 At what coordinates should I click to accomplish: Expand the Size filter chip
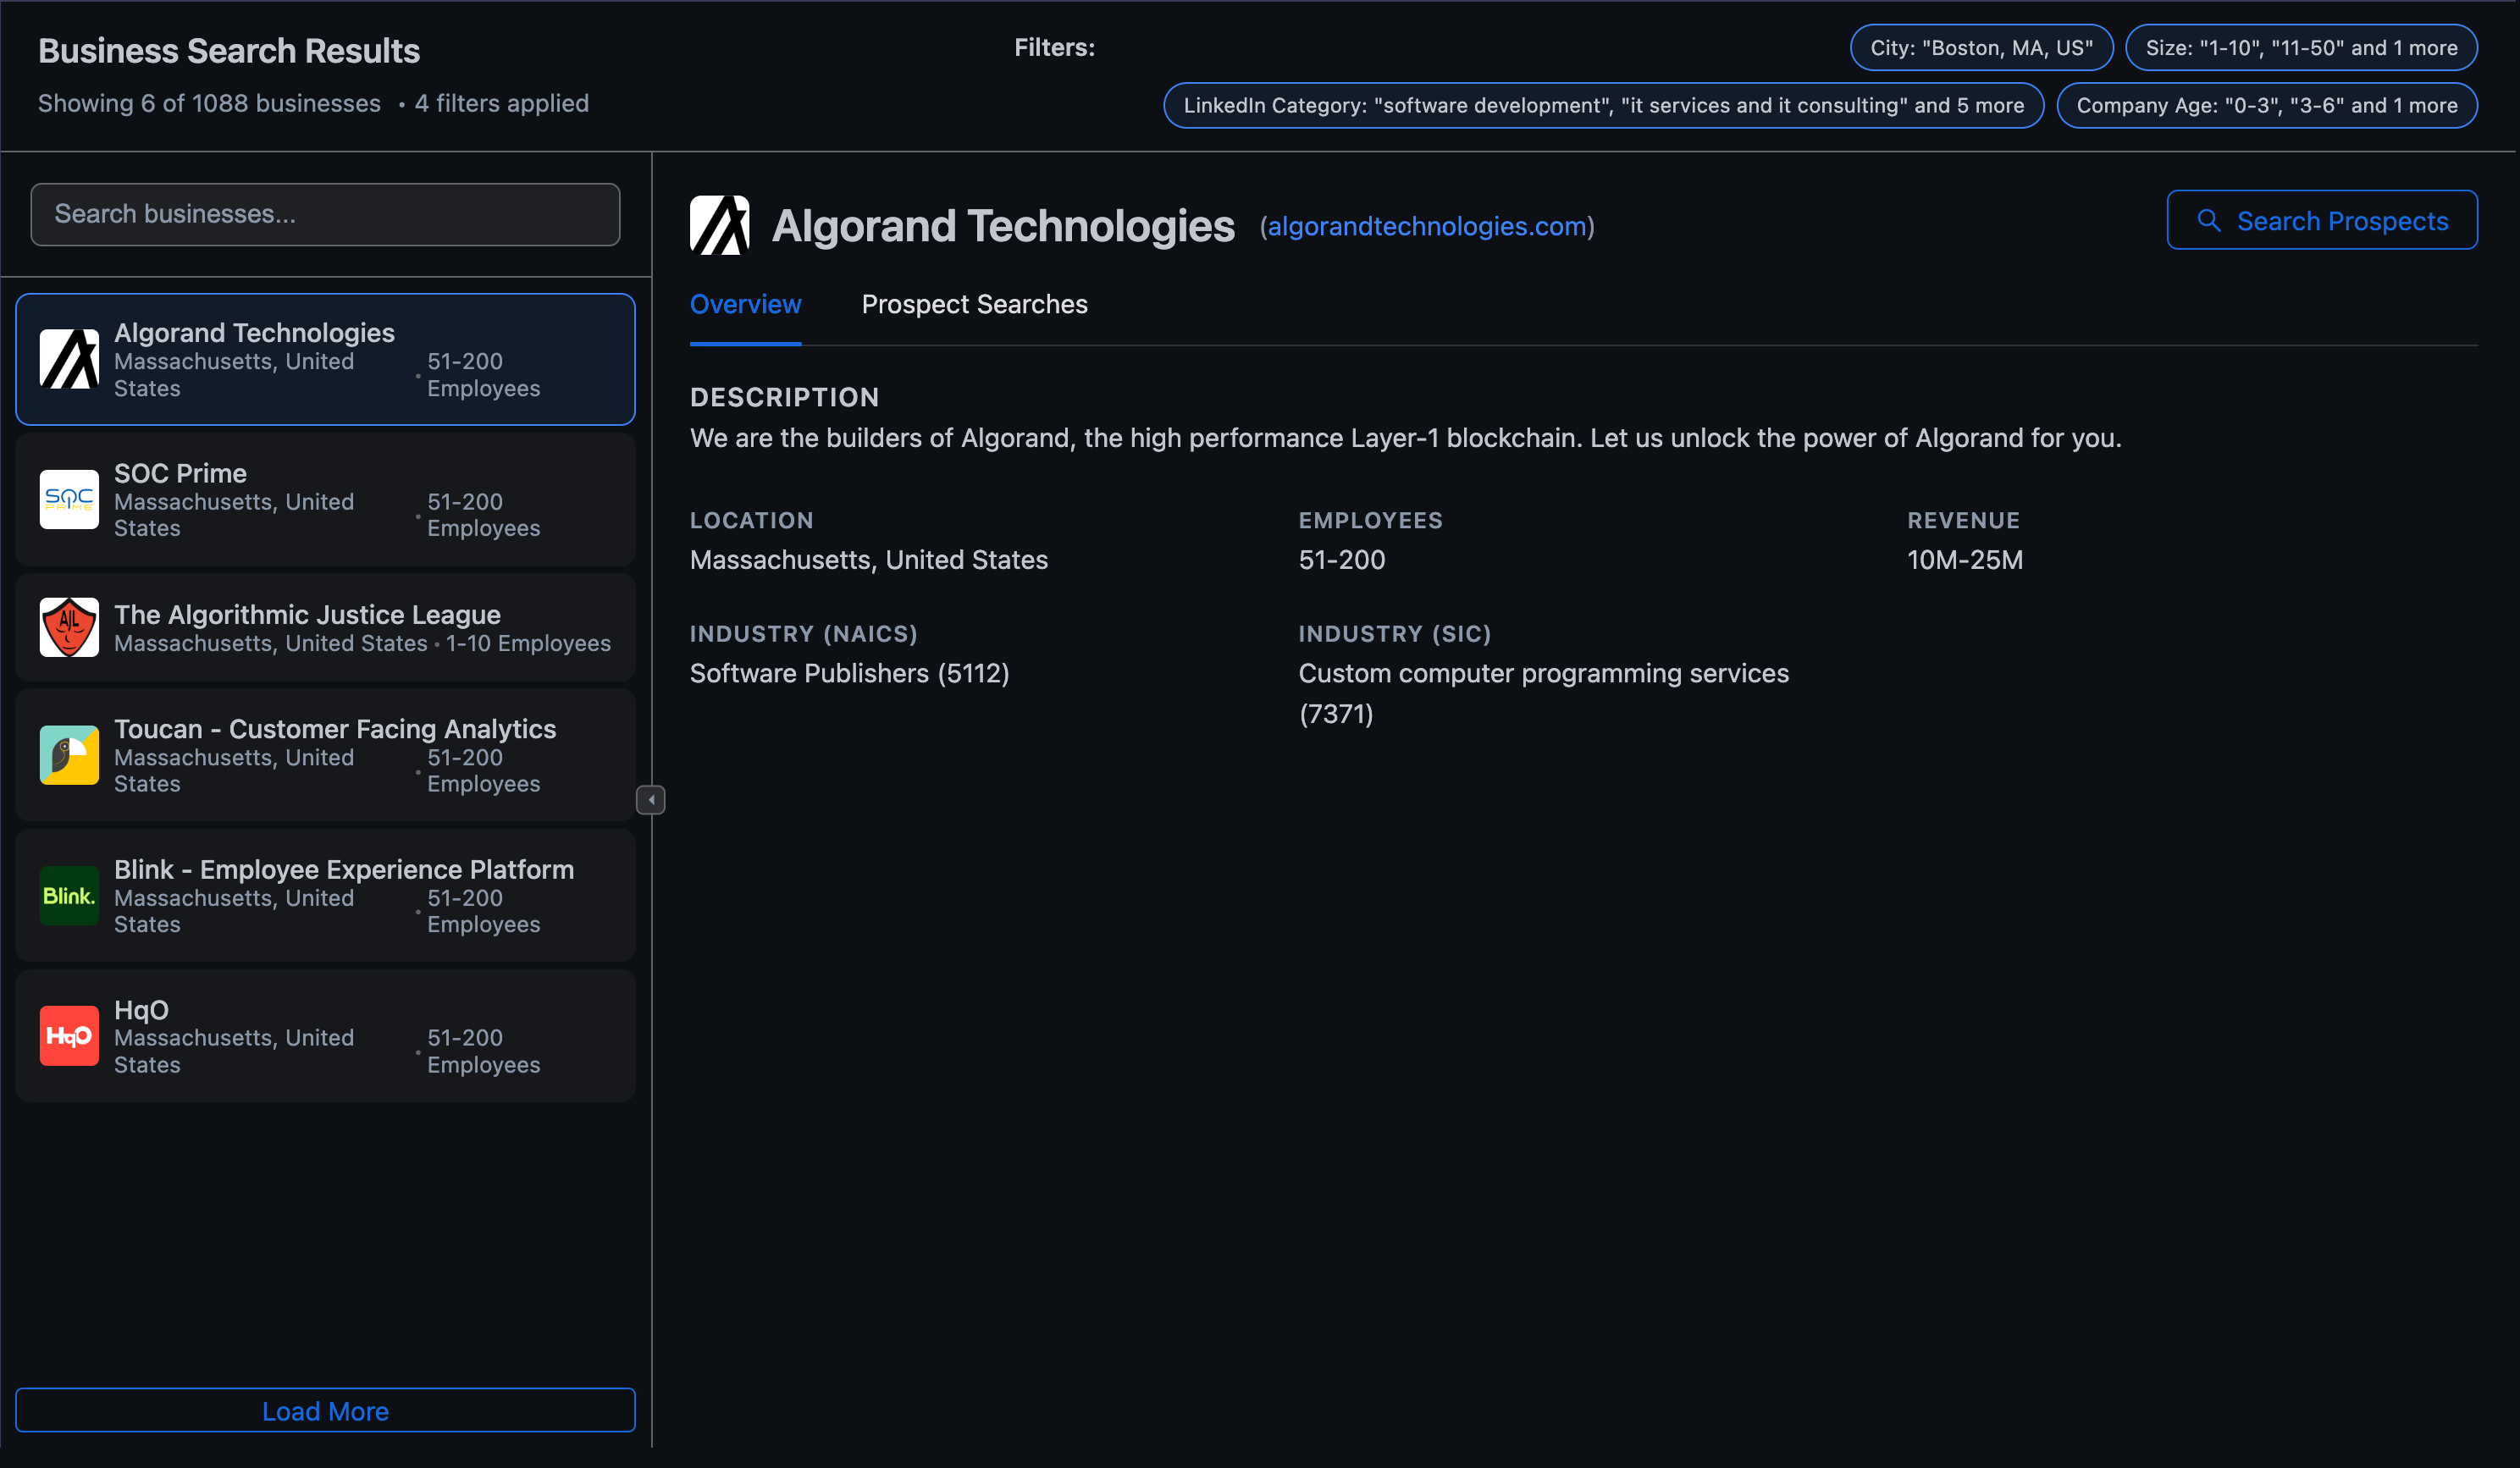point(2301,48)
